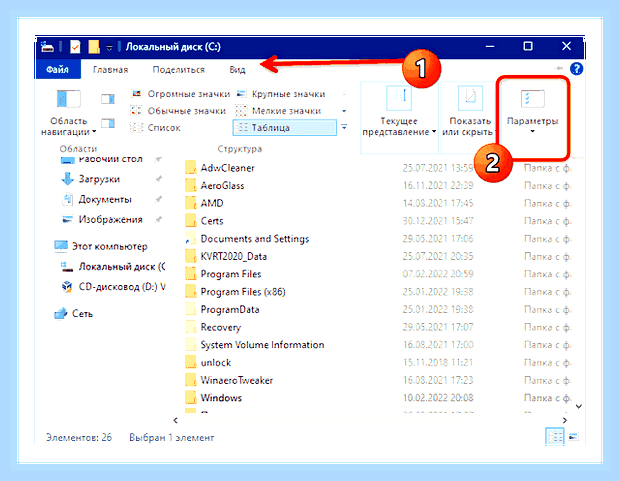
Task: Expand the Параметры dropdown arrow
Action: [x=532, y=132]
